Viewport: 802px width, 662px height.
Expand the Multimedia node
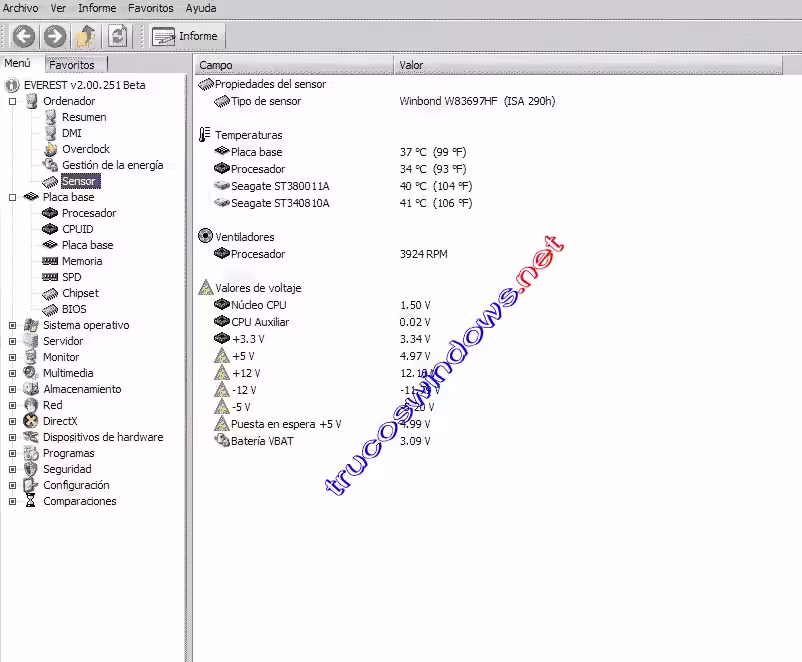12,373
